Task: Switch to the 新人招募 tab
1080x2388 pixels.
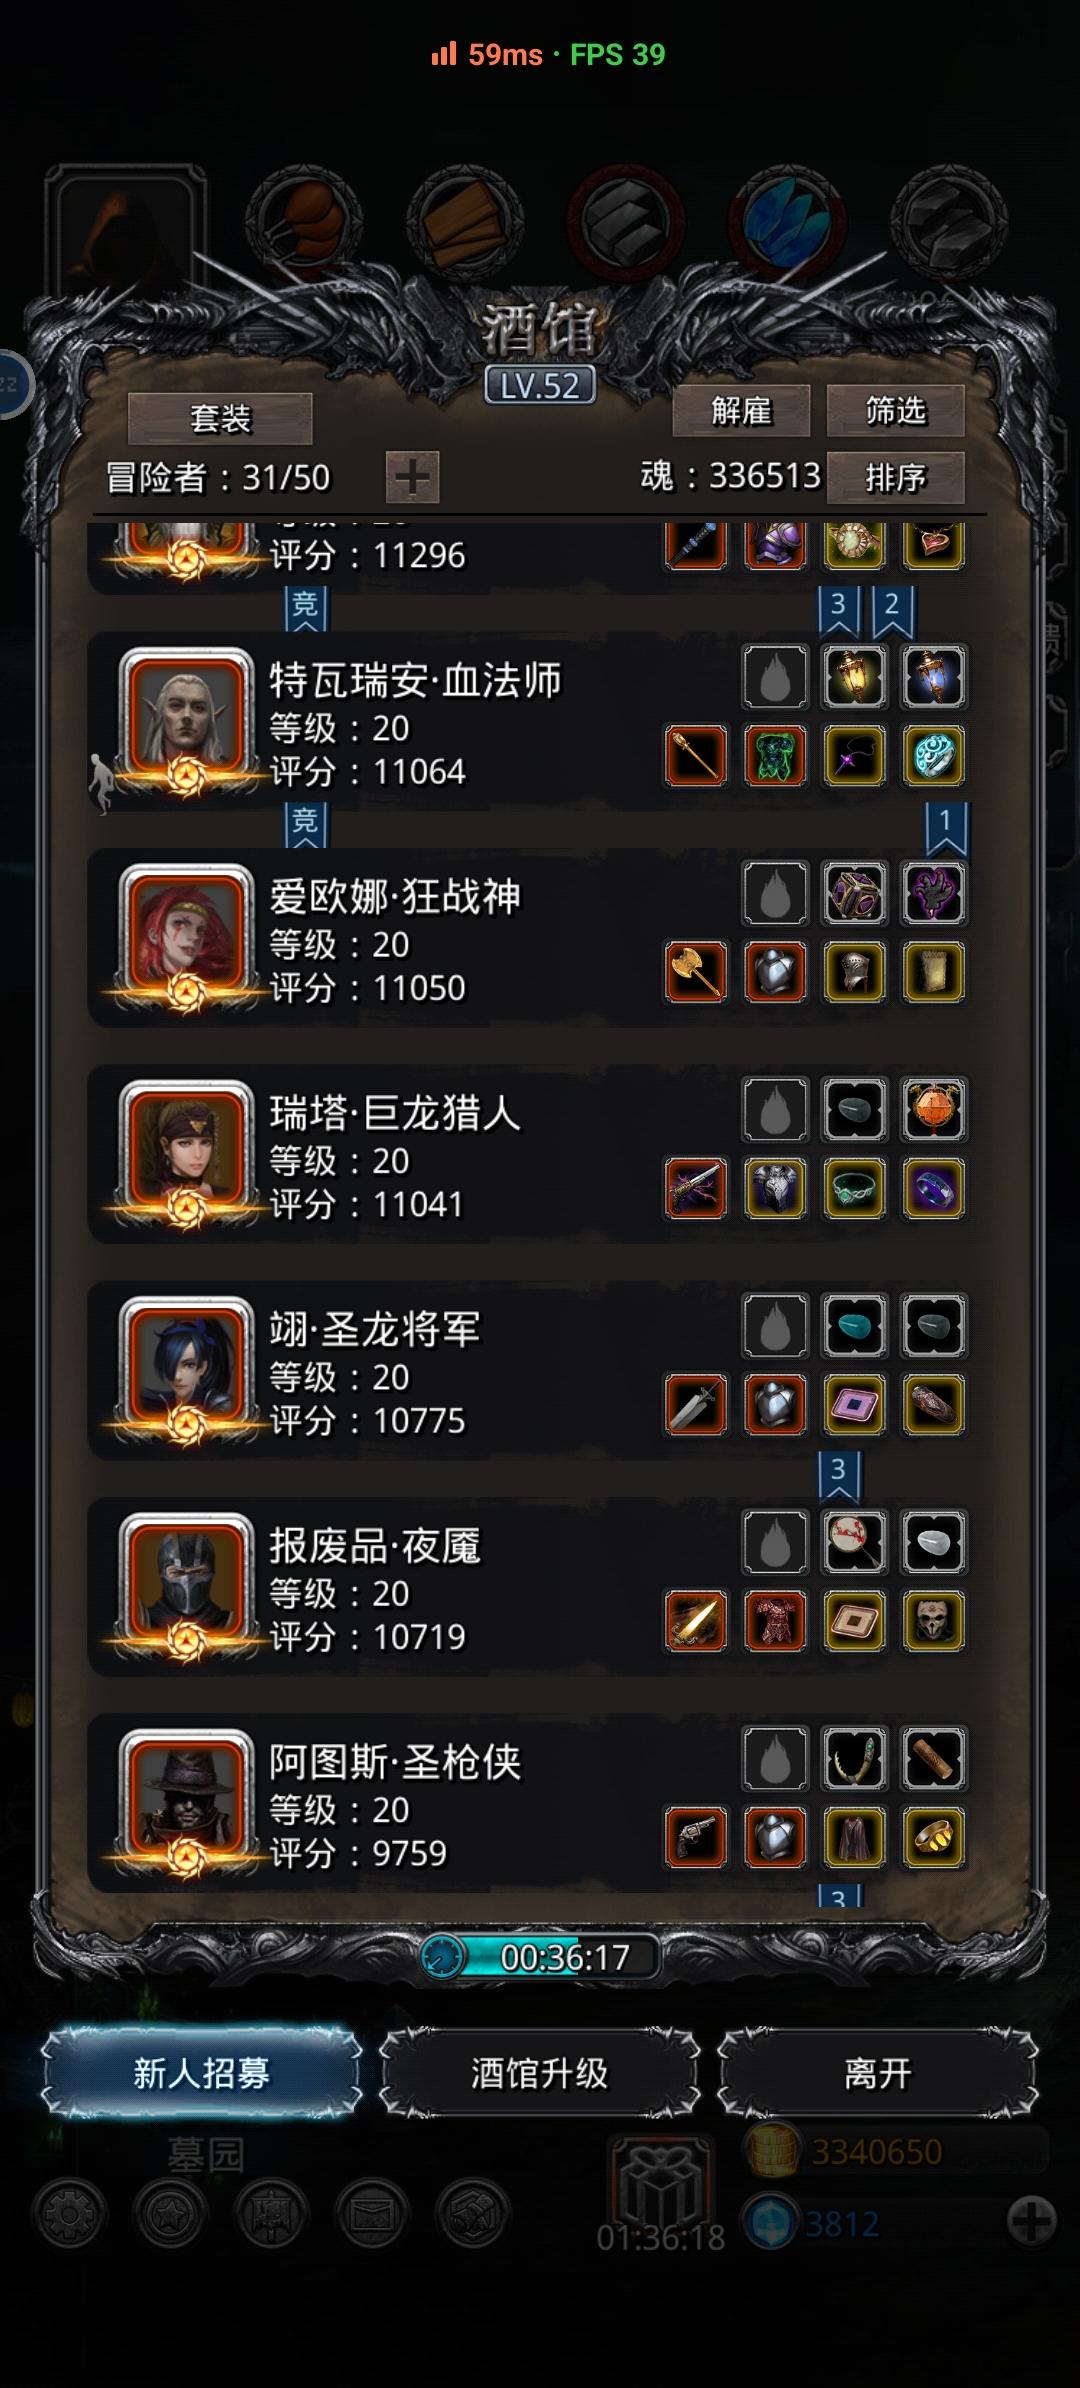Action: [x=201, y=2073]
